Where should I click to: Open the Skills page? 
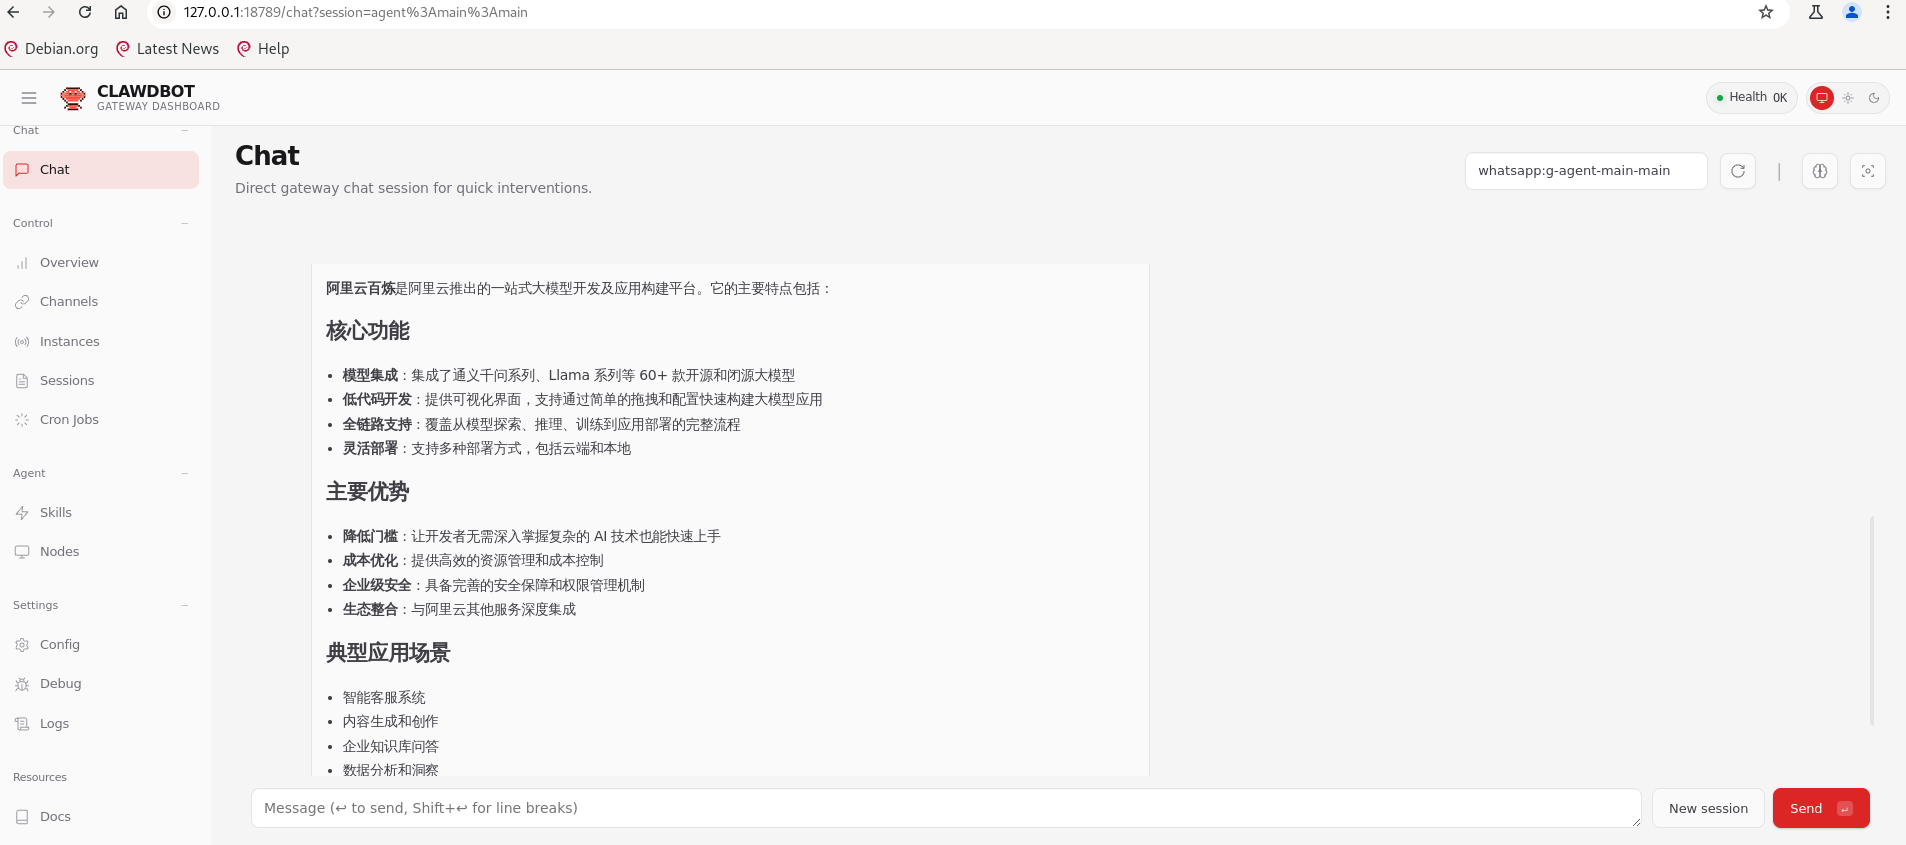click(101, 513)
